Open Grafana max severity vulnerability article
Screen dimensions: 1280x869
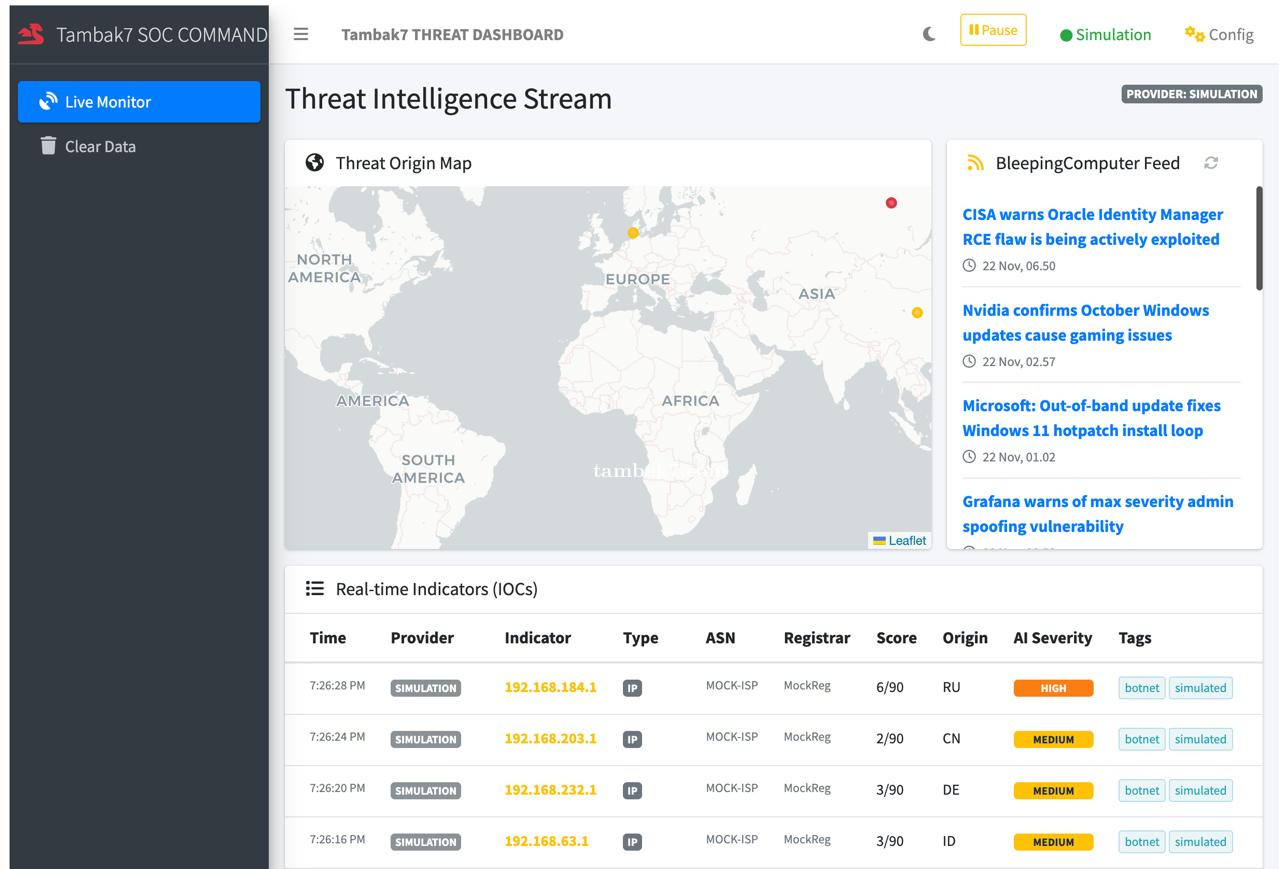pos(1097,513)
